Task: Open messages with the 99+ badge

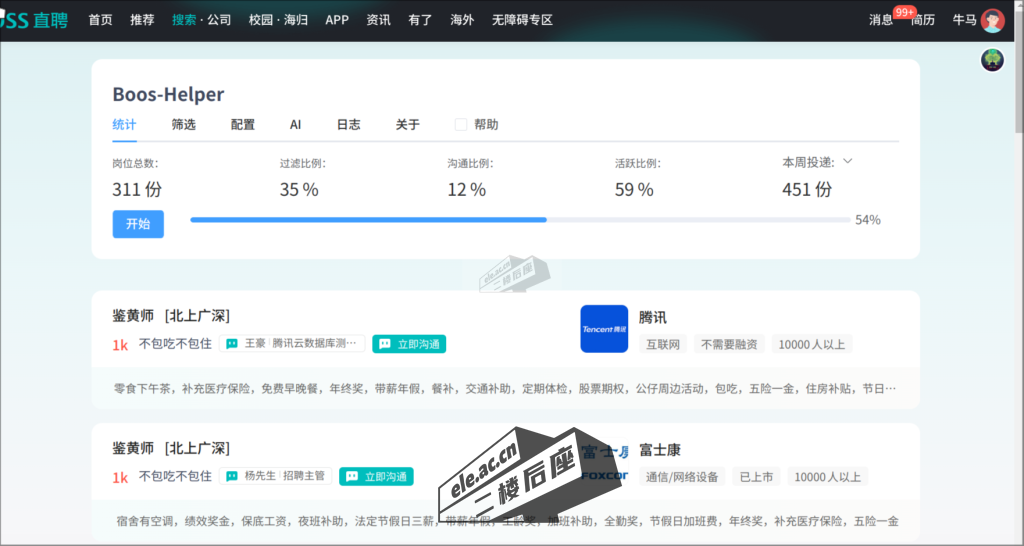Action: coord(880,20)
